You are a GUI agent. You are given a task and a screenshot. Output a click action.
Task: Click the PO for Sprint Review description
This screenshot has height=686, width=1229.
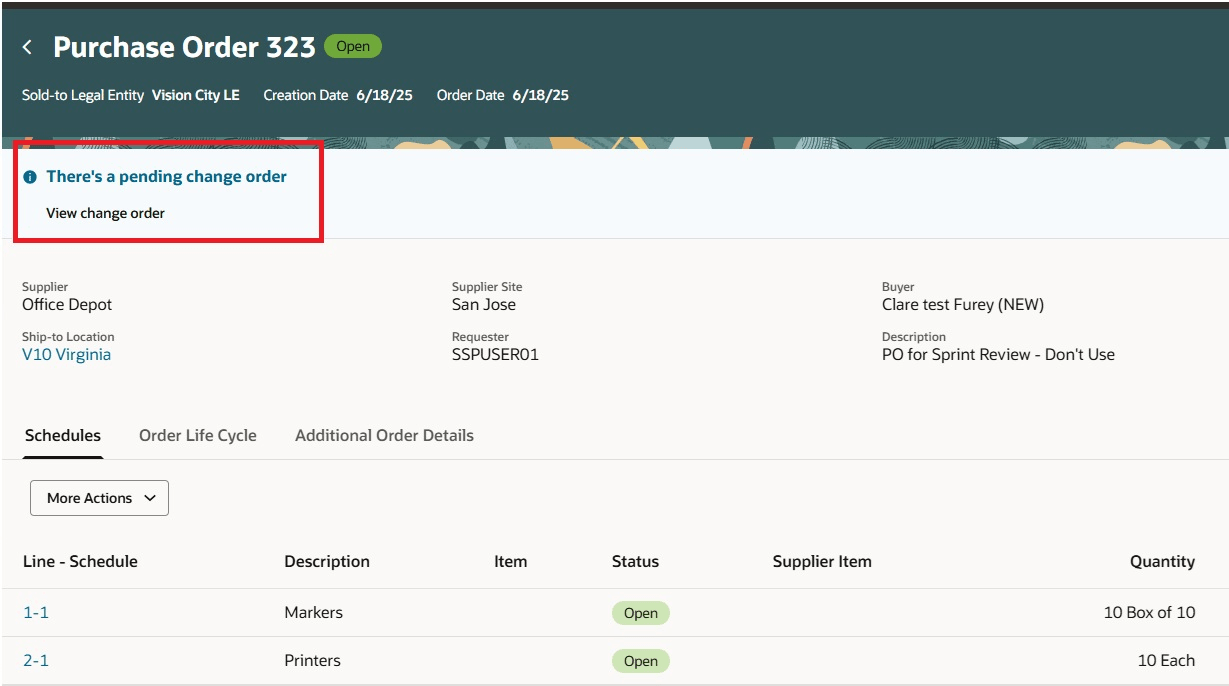pyautogui.click(x=998, y=354)
